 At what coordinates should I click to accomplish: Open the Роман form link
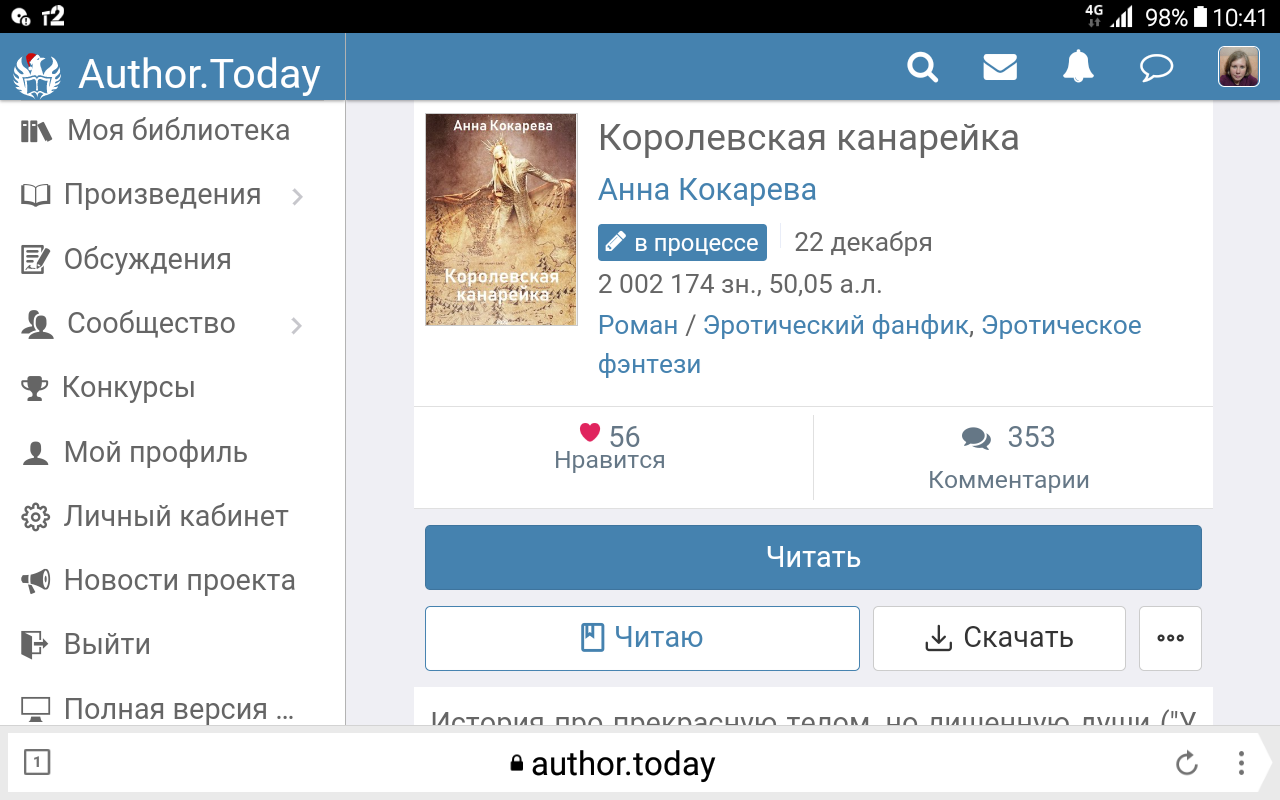[x=638, y=325]
